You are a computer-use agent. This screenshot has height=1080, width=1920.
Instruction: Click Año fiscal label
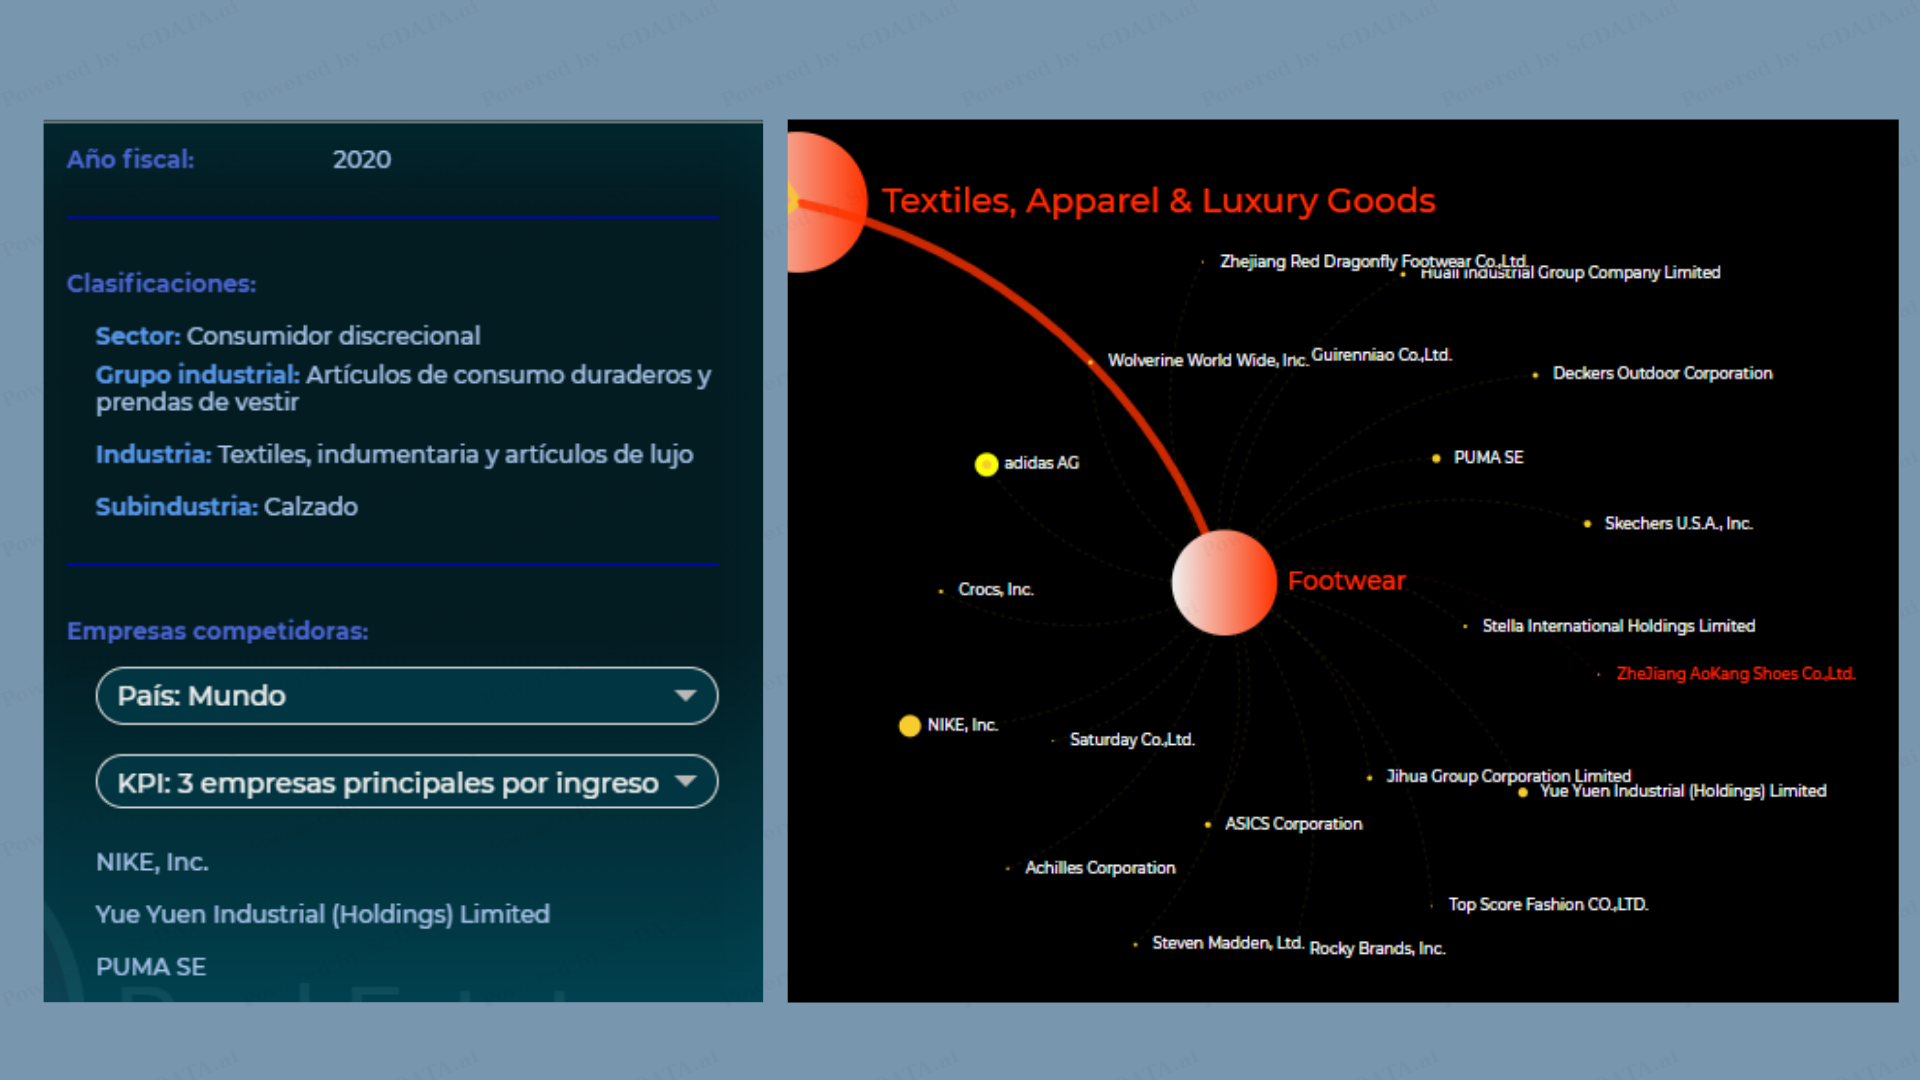tap(130, 160)
